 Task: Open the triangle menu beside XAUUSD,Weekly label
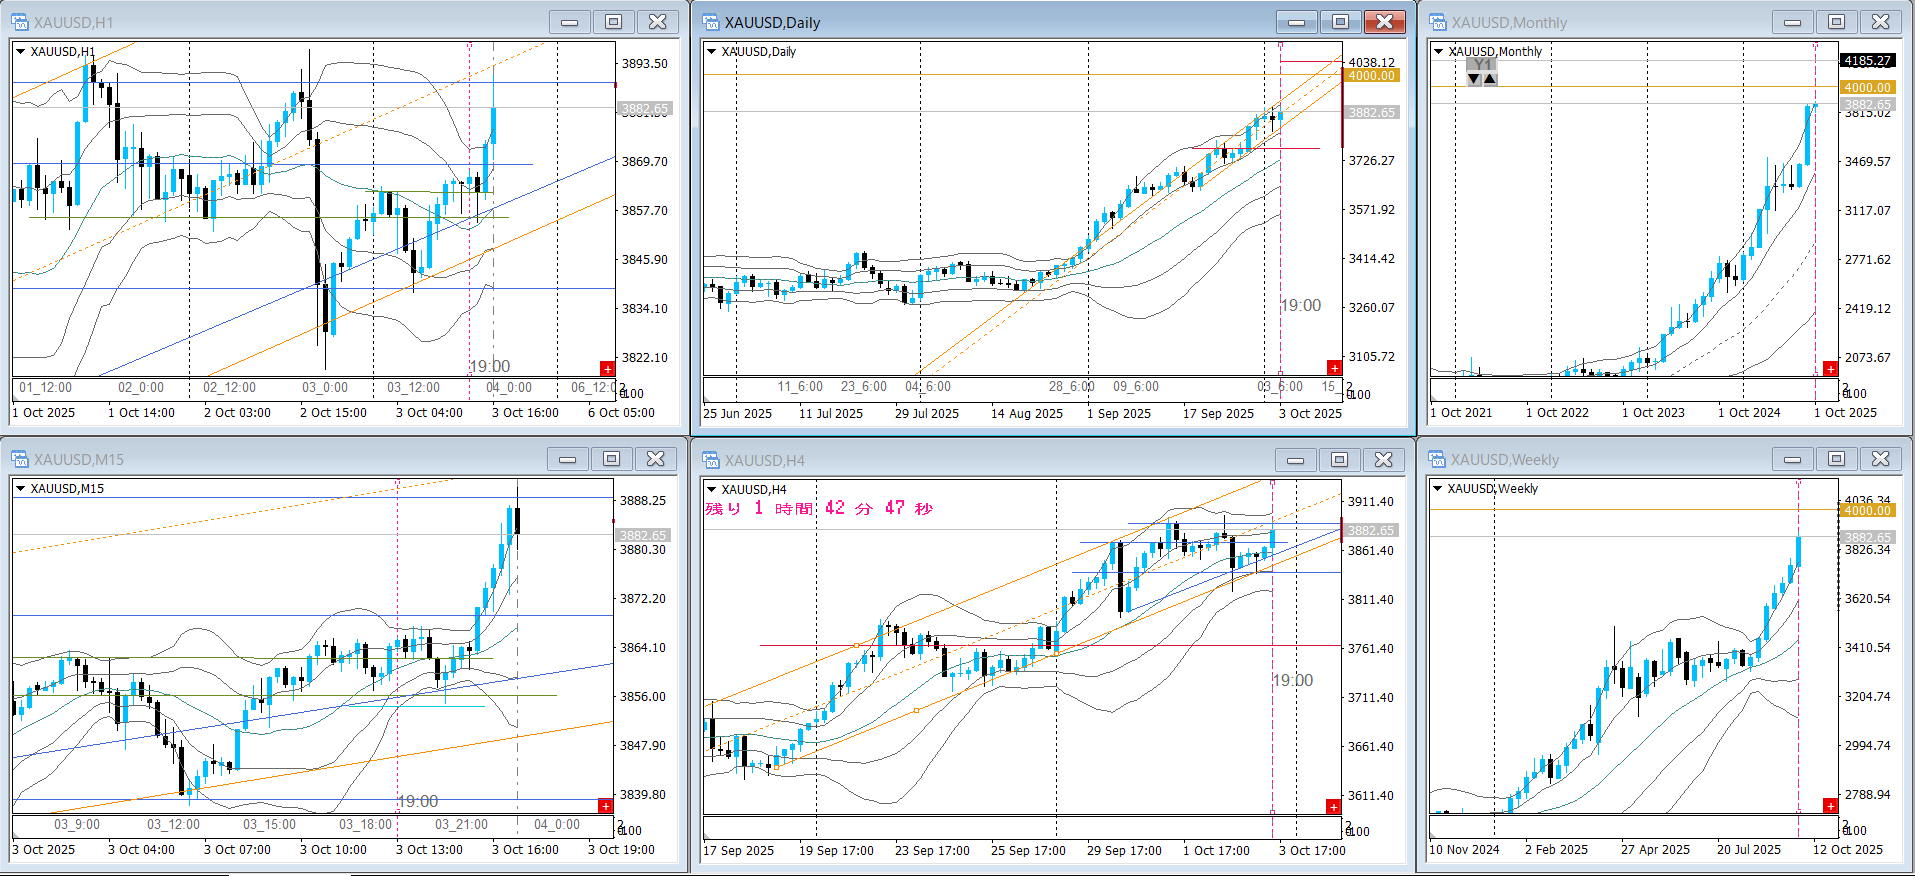point(1438,489)
